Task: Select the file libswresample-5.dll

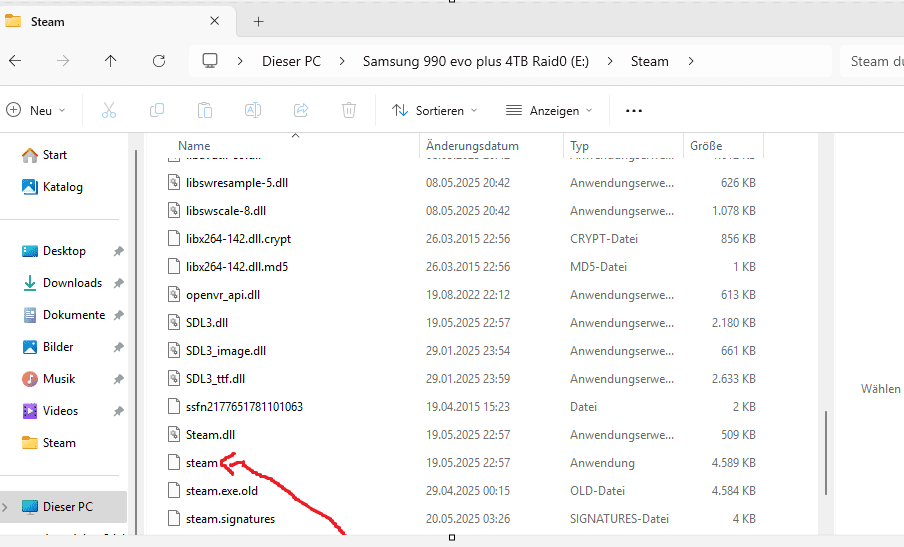Action: (x=236, y=183)
